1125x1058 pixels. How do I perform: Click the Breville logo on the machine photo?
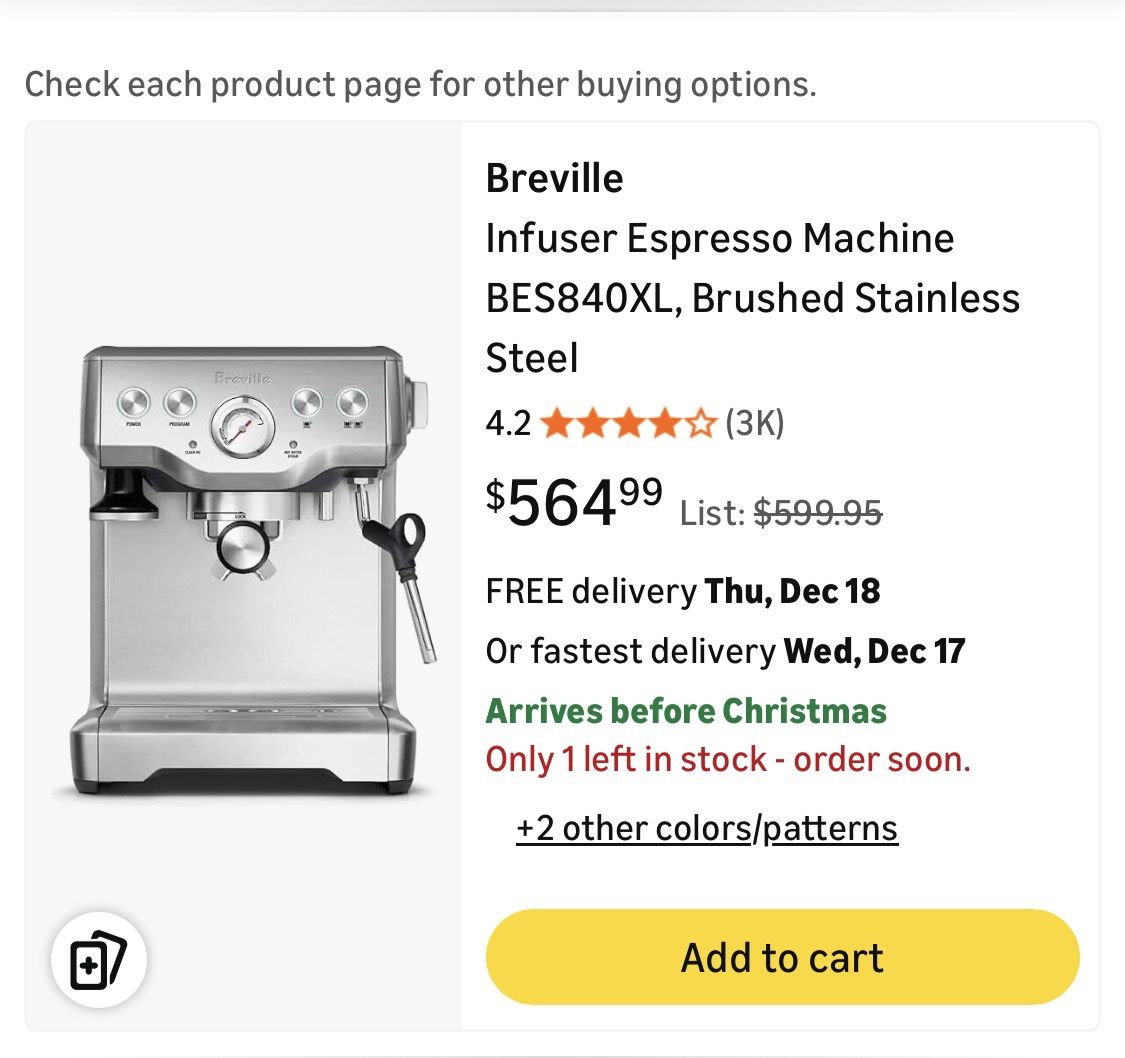(x=241, y=378)
